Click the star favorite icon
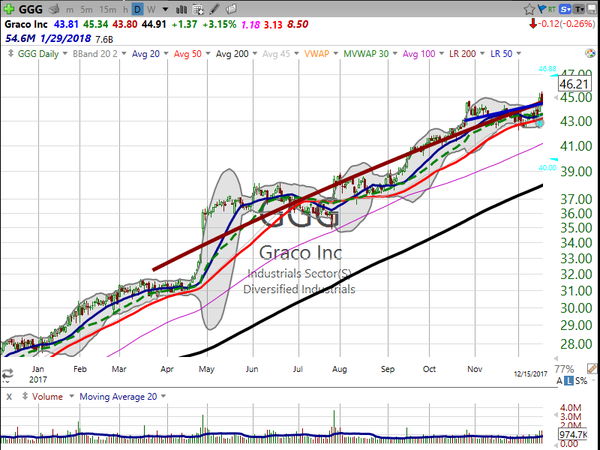600x450 pixels. pos(529,9)
